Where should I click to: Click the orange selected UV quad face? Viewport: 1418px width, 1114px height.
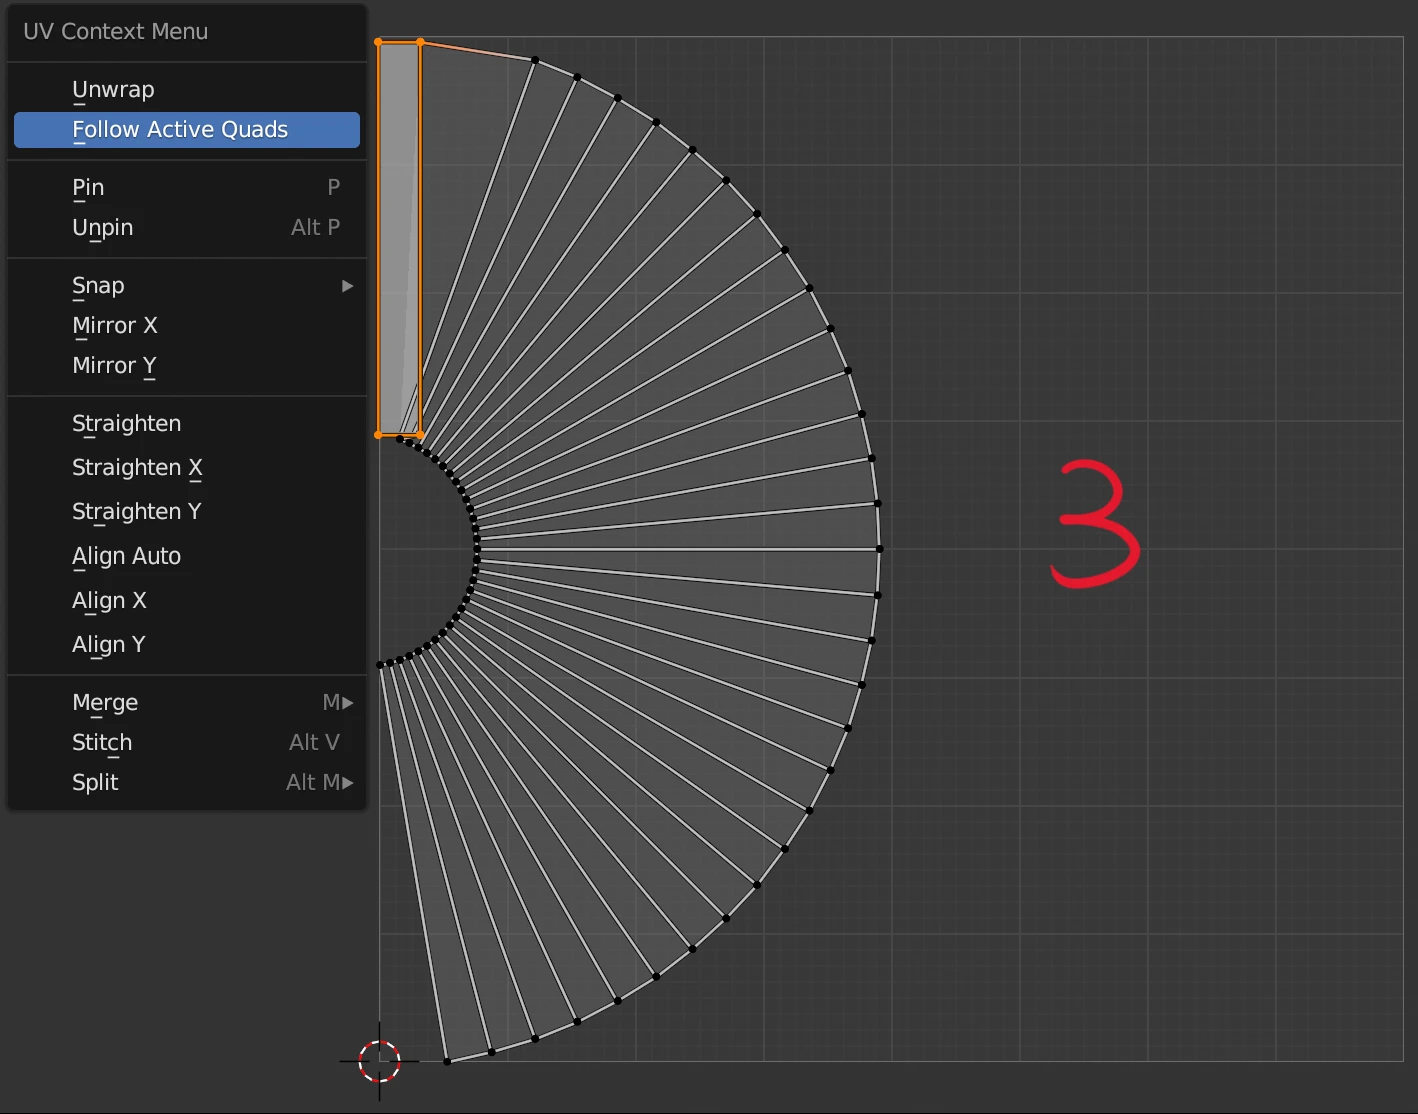point(398,238)
